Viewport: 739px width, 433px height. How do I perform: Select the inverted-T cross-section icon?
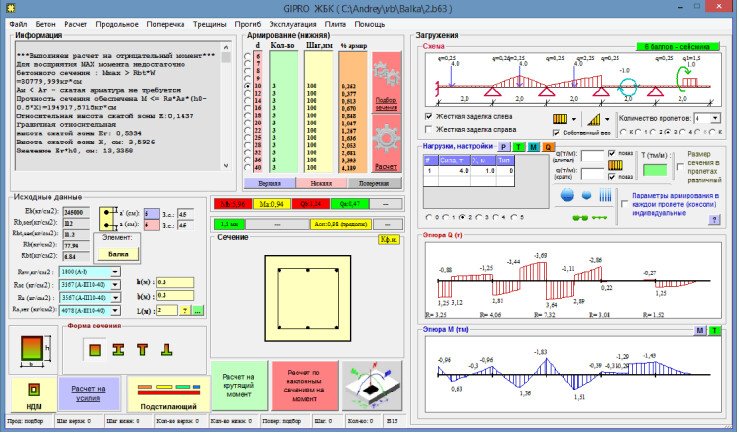(166, 349)
